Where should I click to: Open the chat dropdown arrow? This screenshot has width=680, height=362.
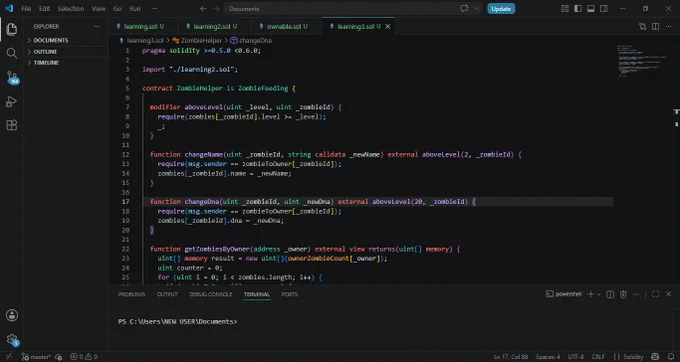tap(476, 9)
